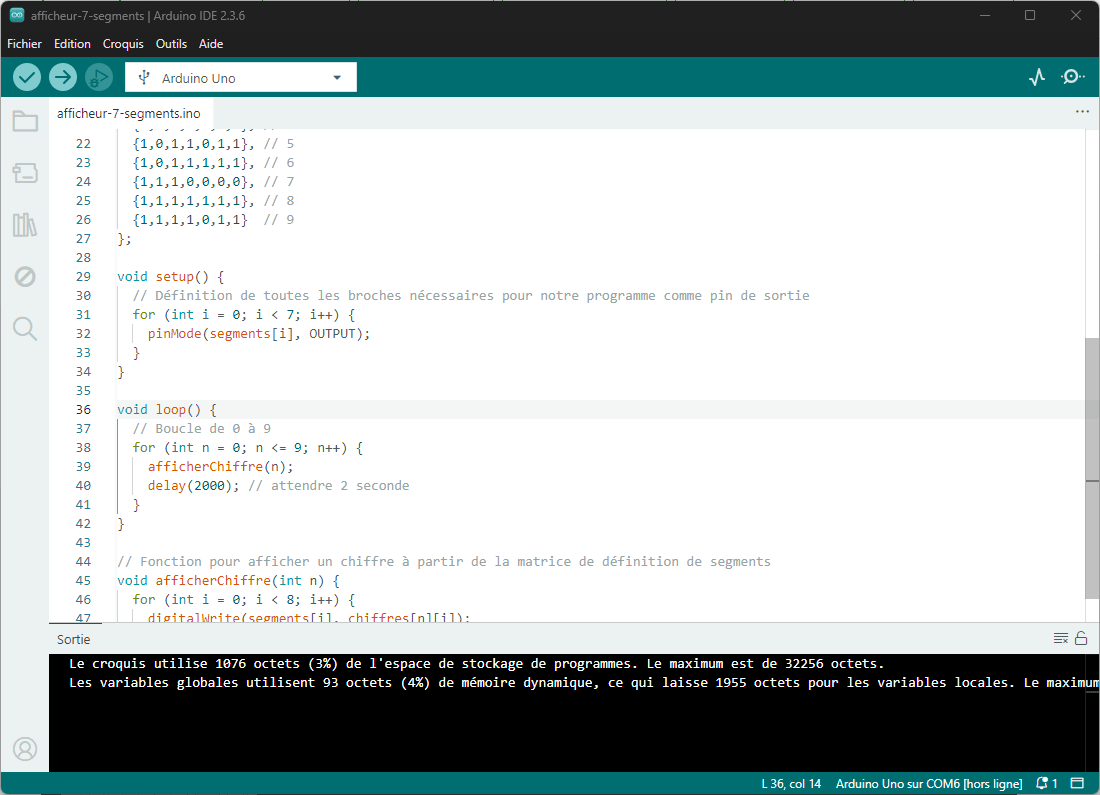Open the Sketchbook folder sidebar icon

coord(25,121)
